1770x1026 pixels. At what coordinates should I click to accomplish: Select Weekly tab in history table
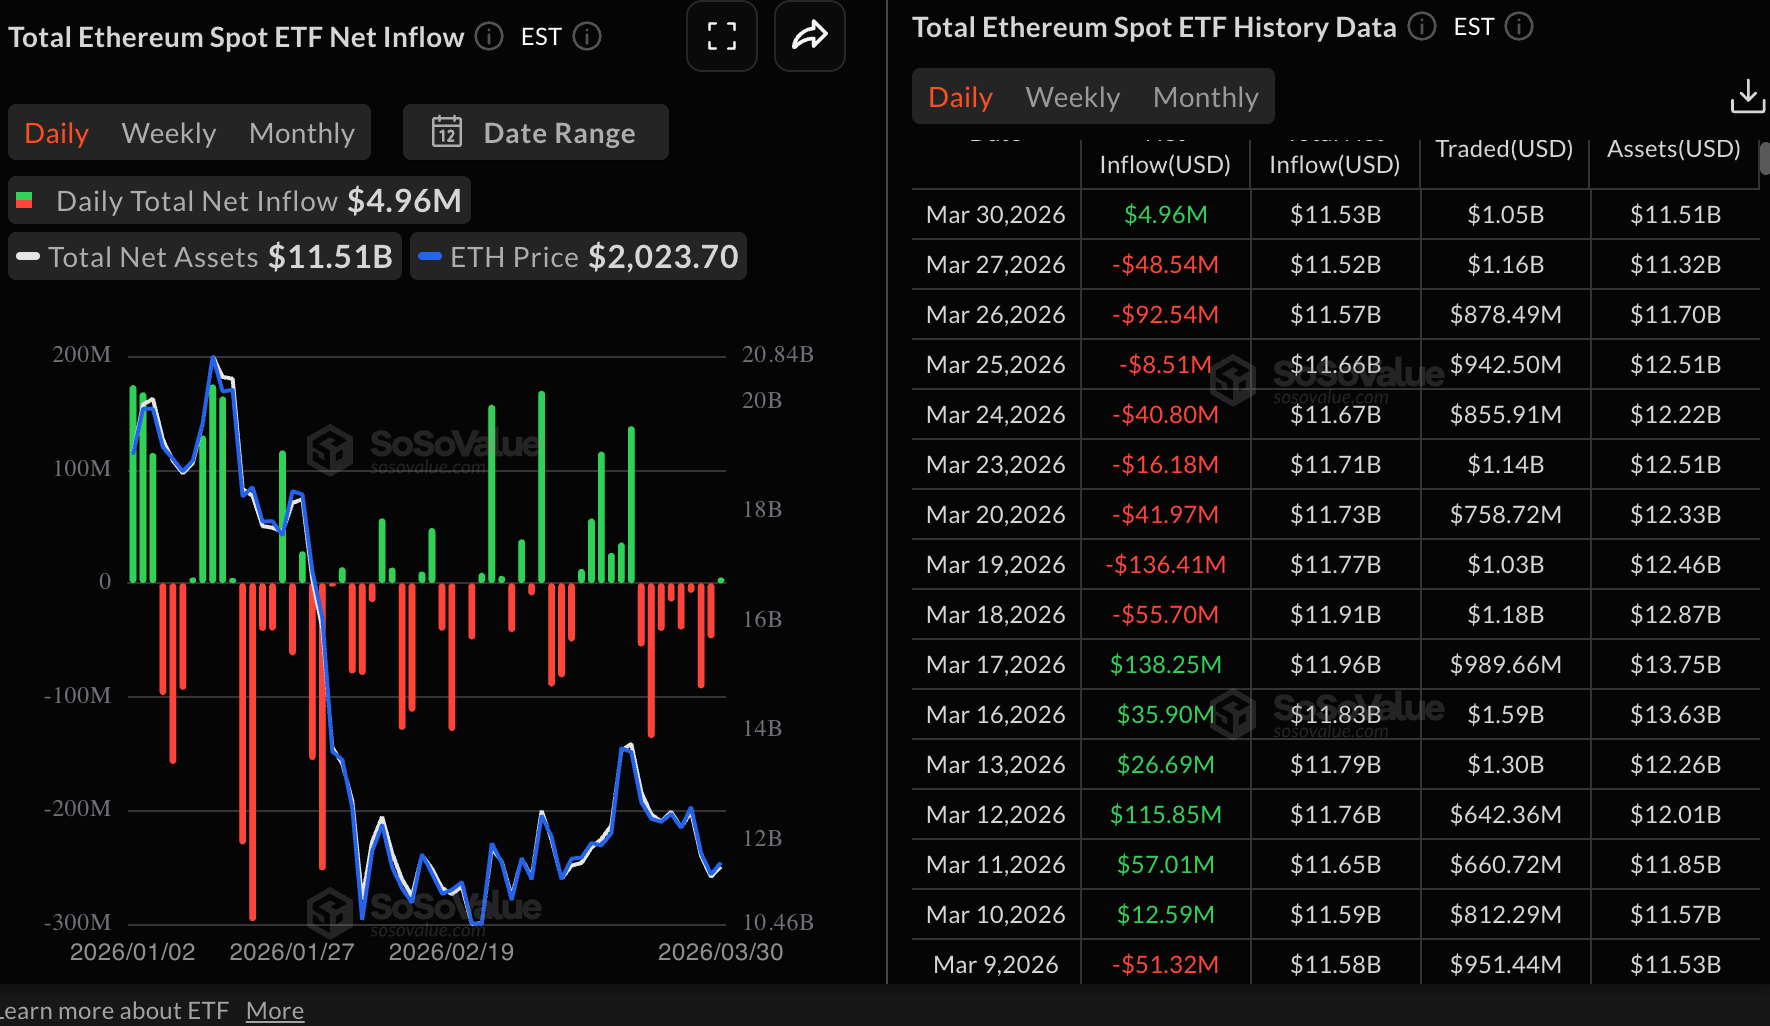pyautogui.click(x=1072, y=97)
